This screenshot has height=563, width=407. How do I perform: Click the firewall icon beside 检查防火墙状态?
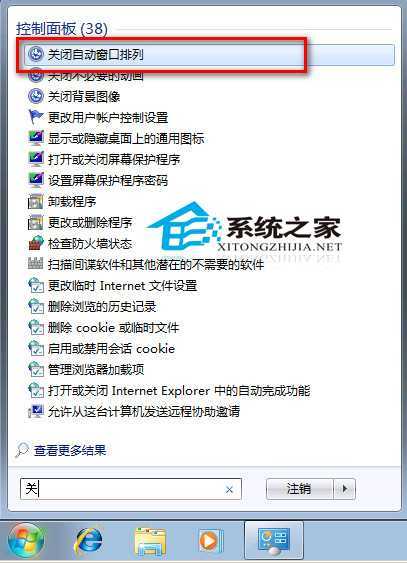pyautogui.click(x=36, y=243)
